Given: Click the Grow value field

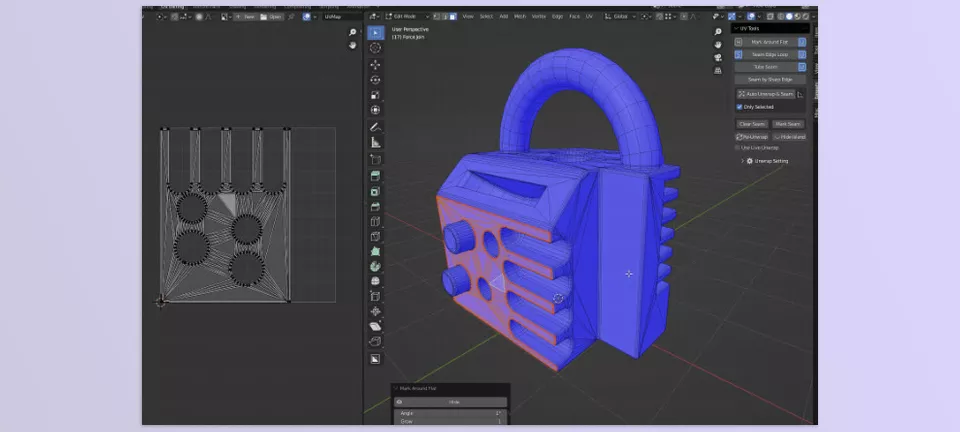Looking at the screenshot, I should click(451, 421).
